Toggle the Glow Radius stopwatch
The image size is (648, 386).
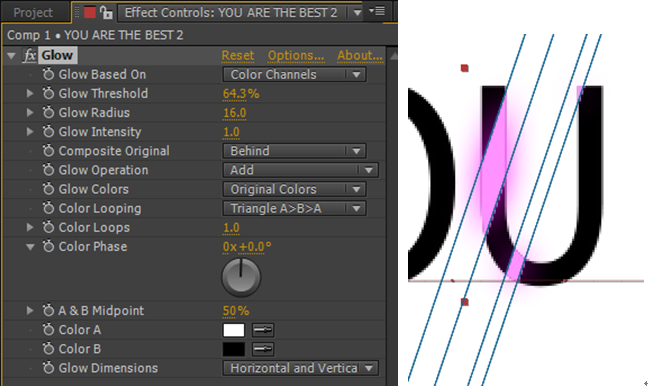coord(48,112)
